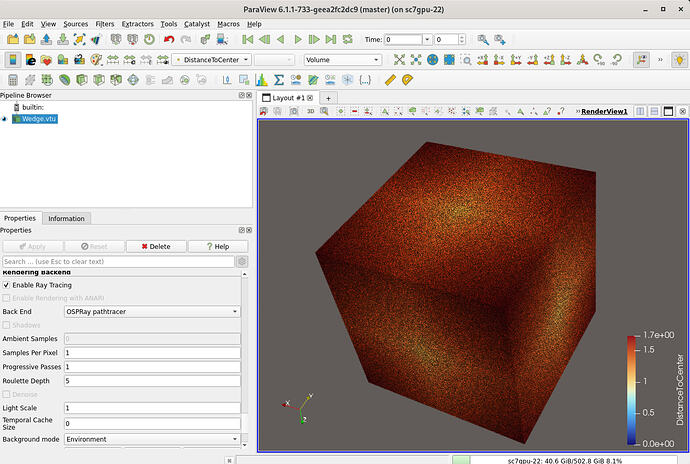This screenshot has width=690, height=464.
Task: Click the RenderView1 label link
Action: (x=604, y=111)
